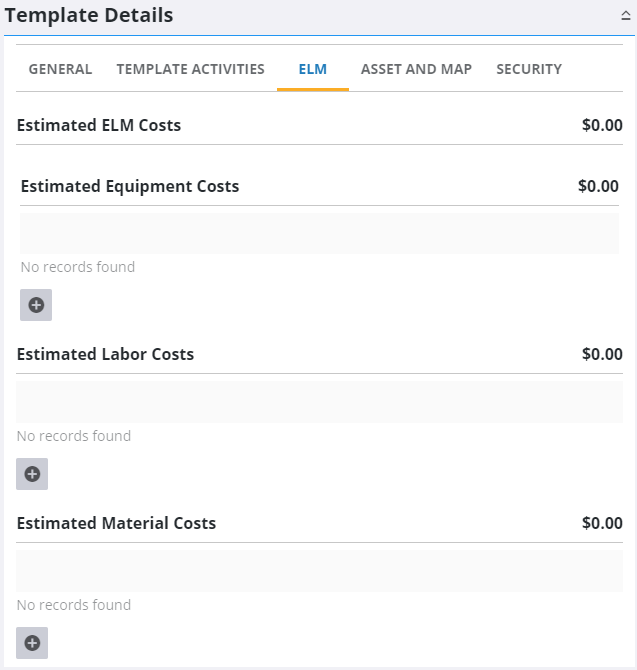Screen dimensions: 637x670
Task: Add a new equipment cost record
Action: pos(36,305)
